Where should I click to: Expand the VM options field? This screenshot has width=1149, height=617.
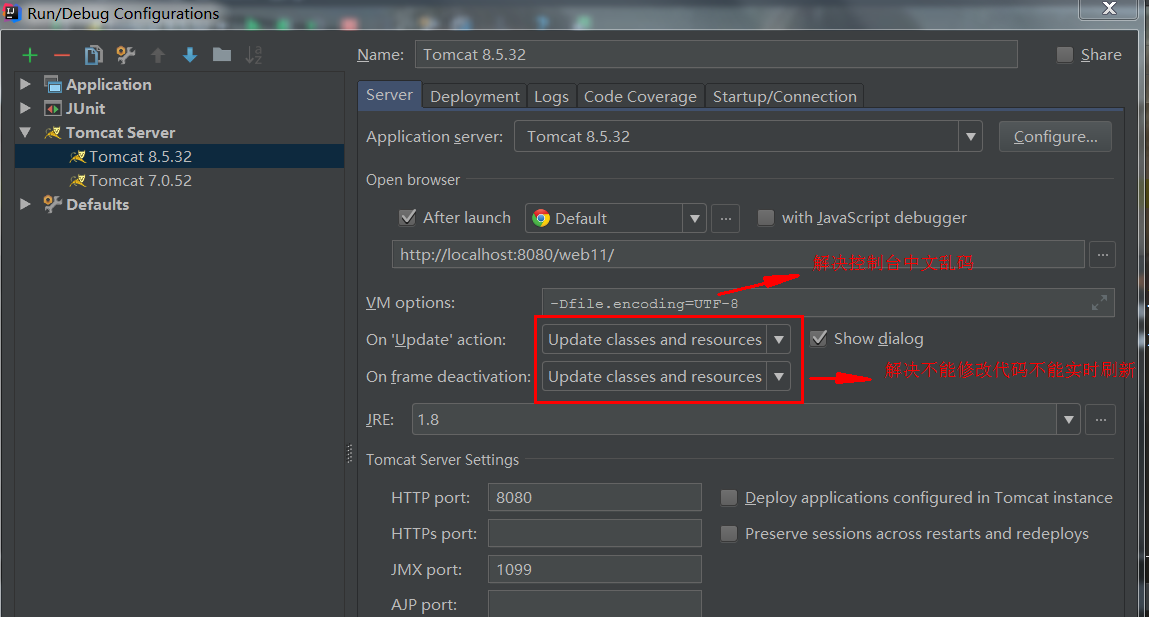click(1099, 303)
